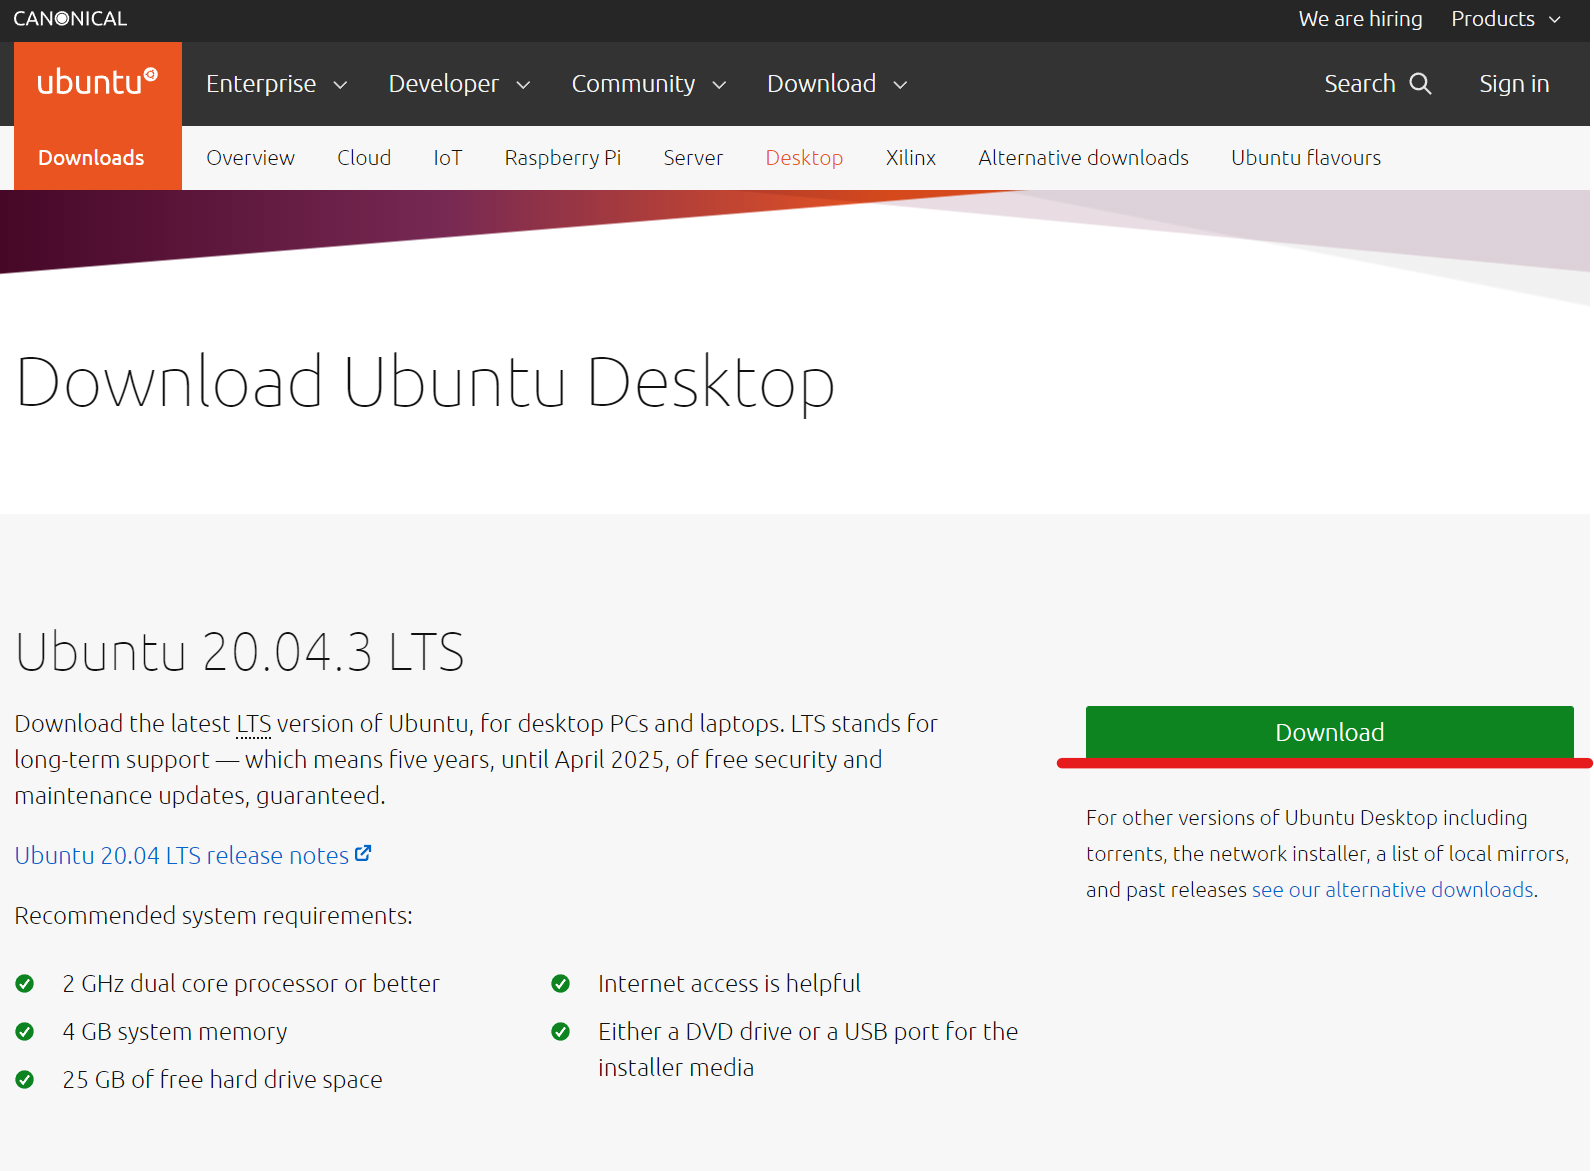The image size is (1594, 1171).
Task: Expand the Download menu chevron in navbar
Action: click(x=900, y=85)
